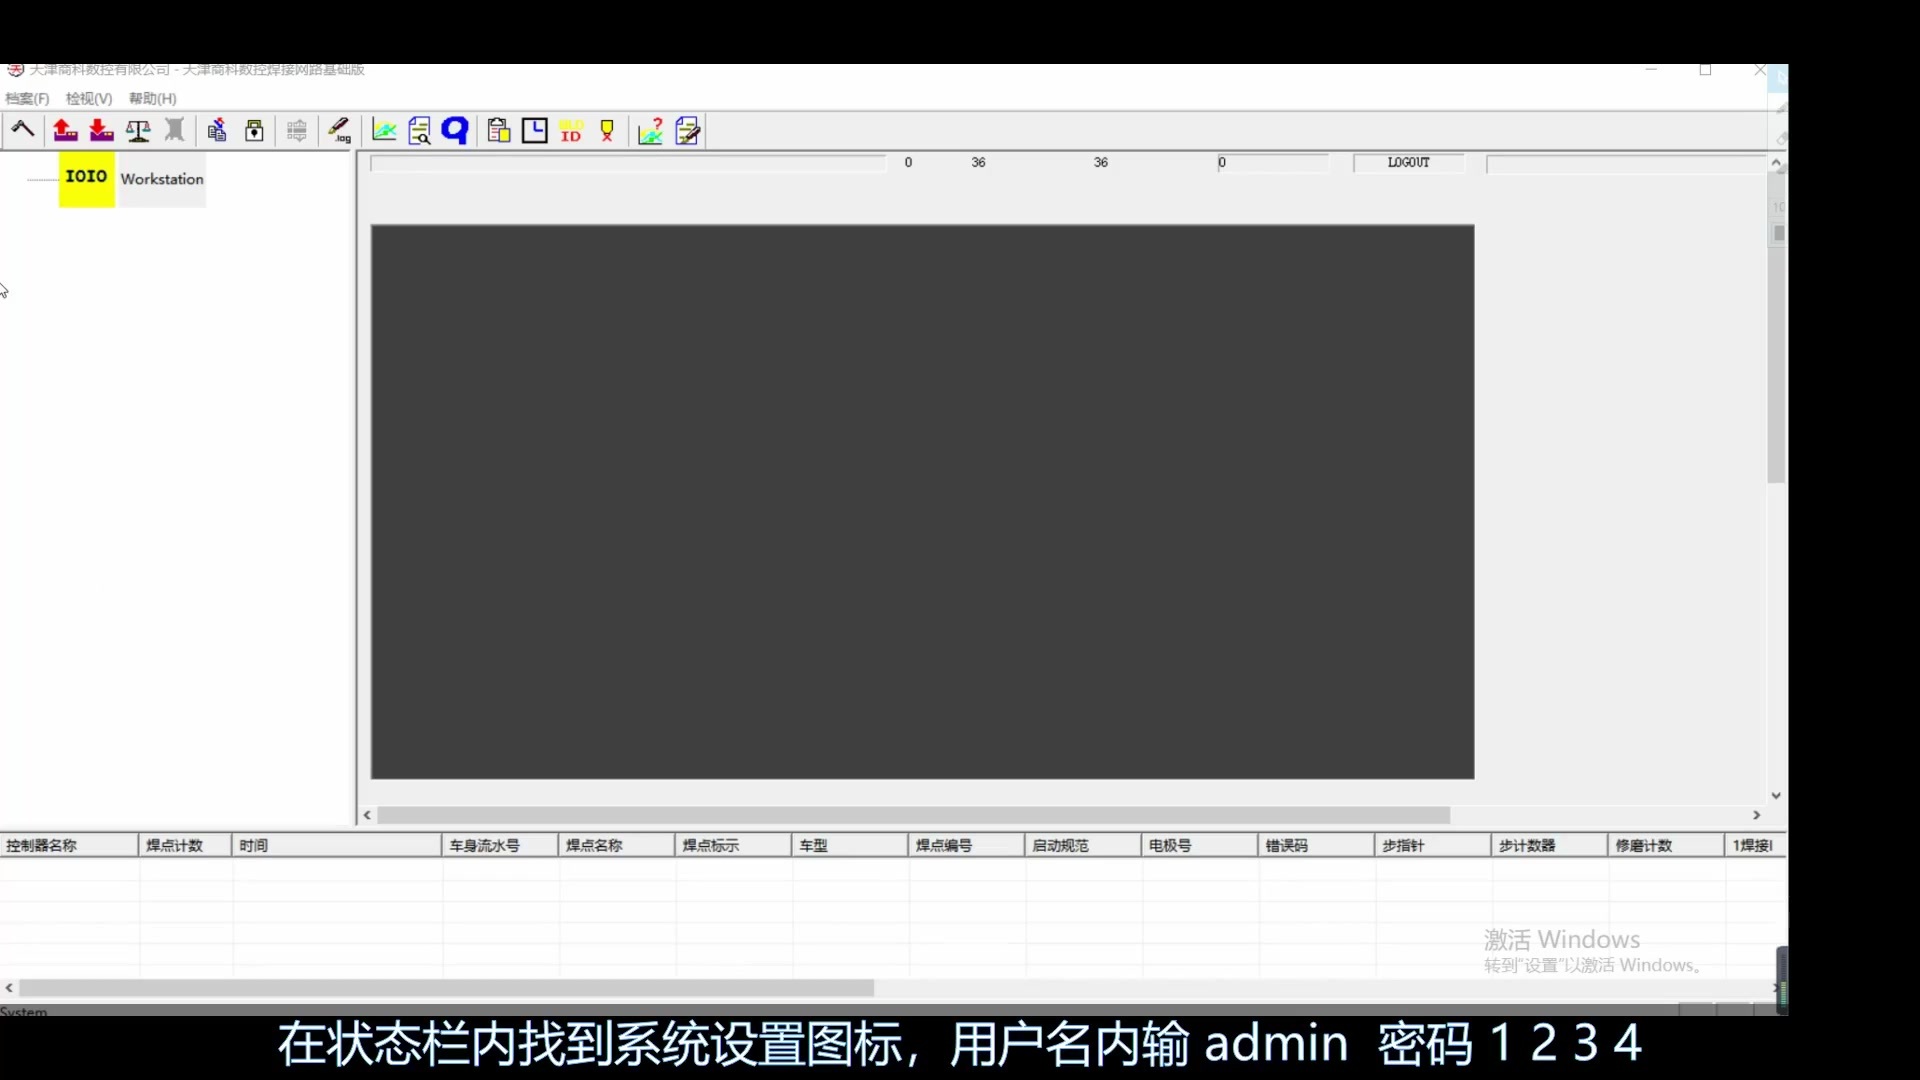Click the document copy transfer icon
Viewport: 1920px width, 1080px height.
[x=217, y=130]
